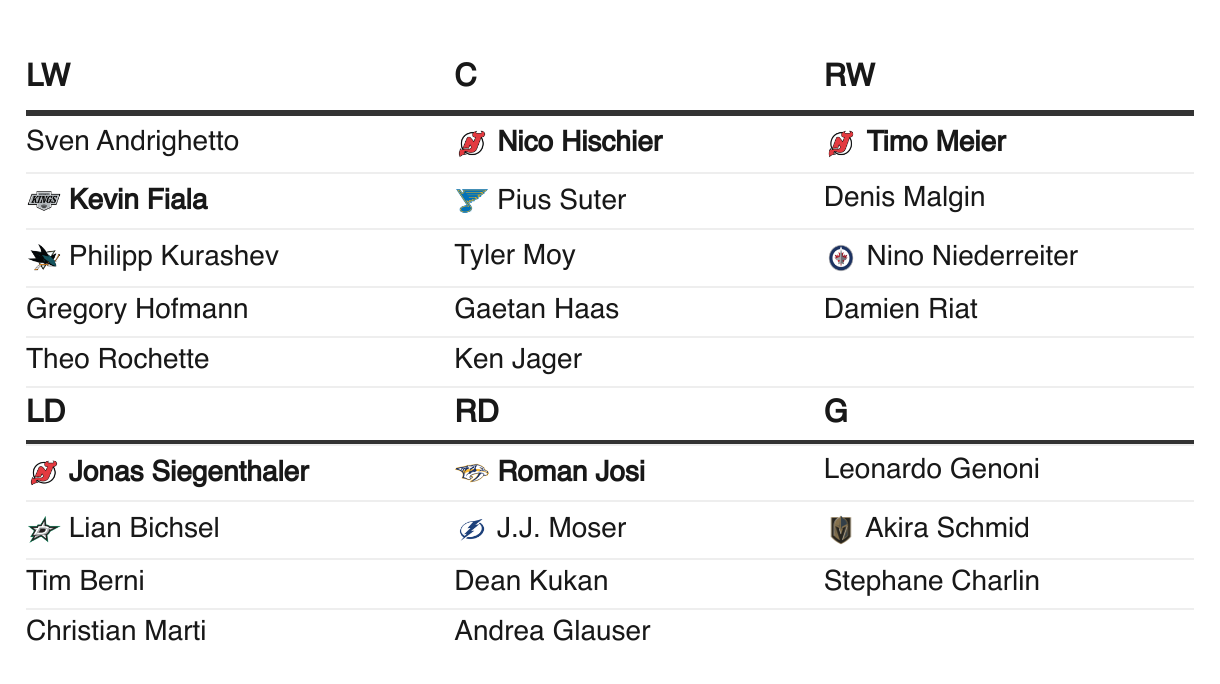Click Denis Malgin in the RW column

click(x=905, y=197)
